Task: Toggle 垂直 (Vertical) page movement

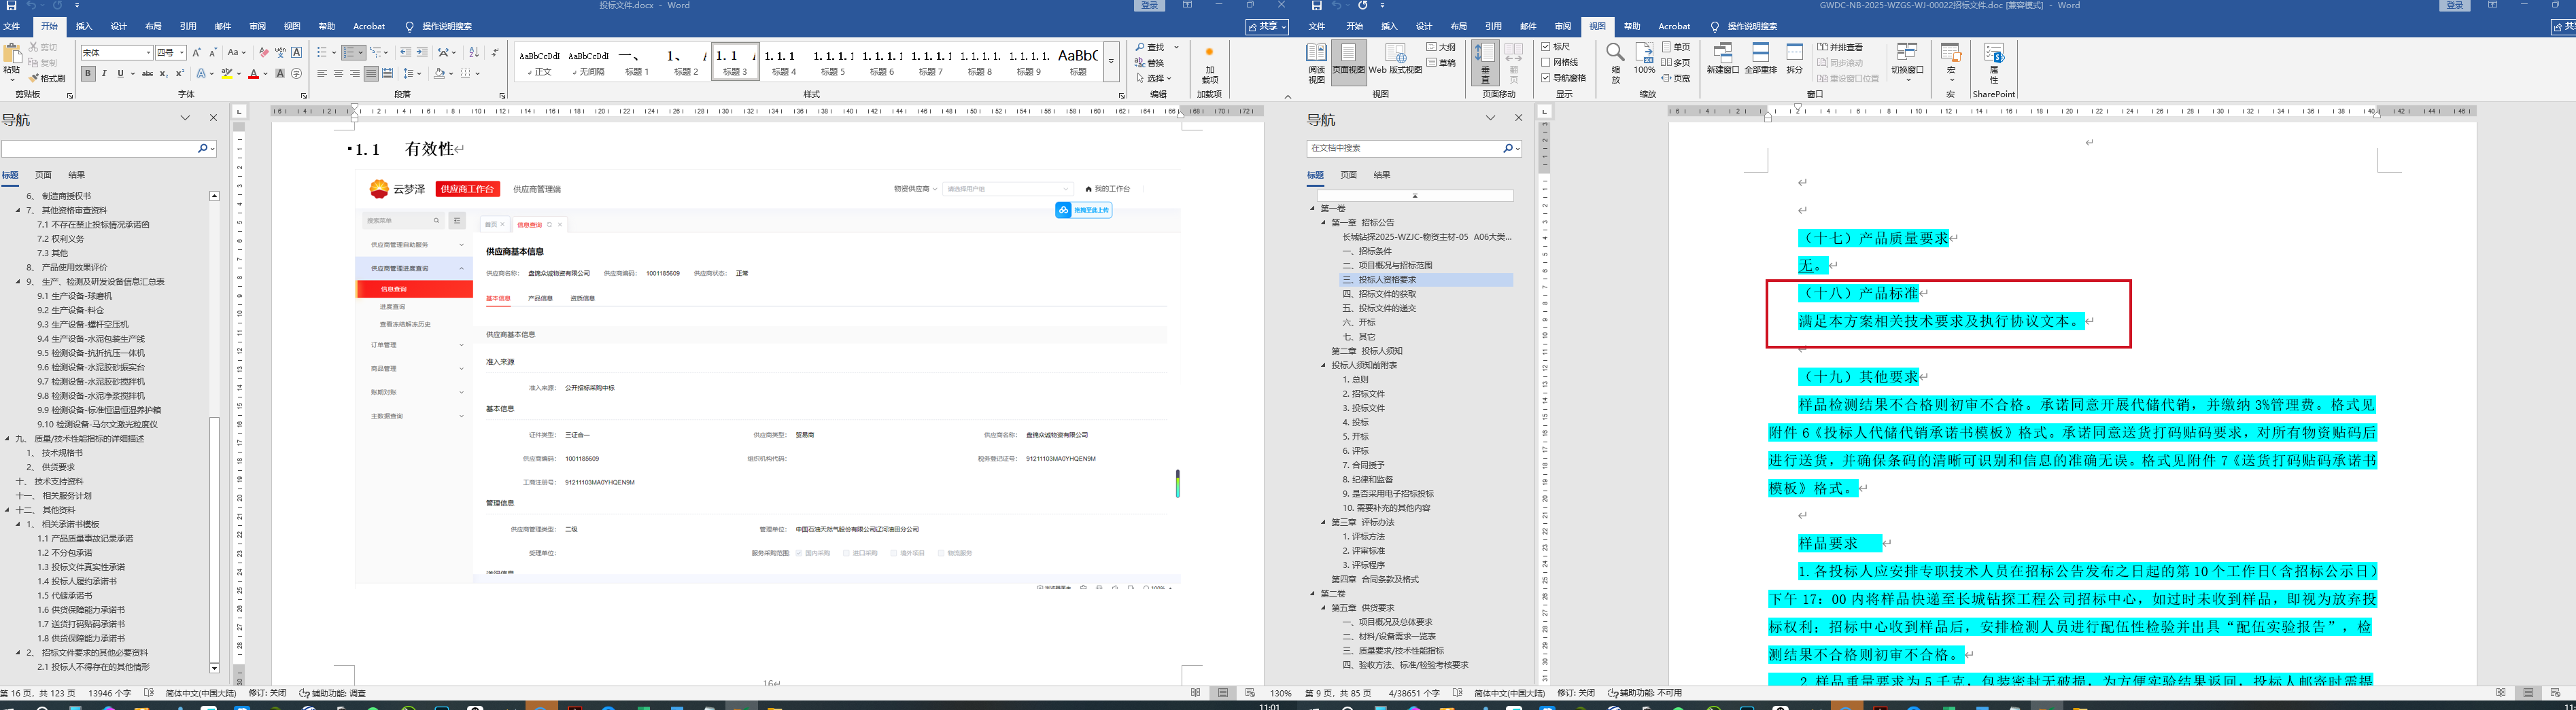Action: 1485,63
